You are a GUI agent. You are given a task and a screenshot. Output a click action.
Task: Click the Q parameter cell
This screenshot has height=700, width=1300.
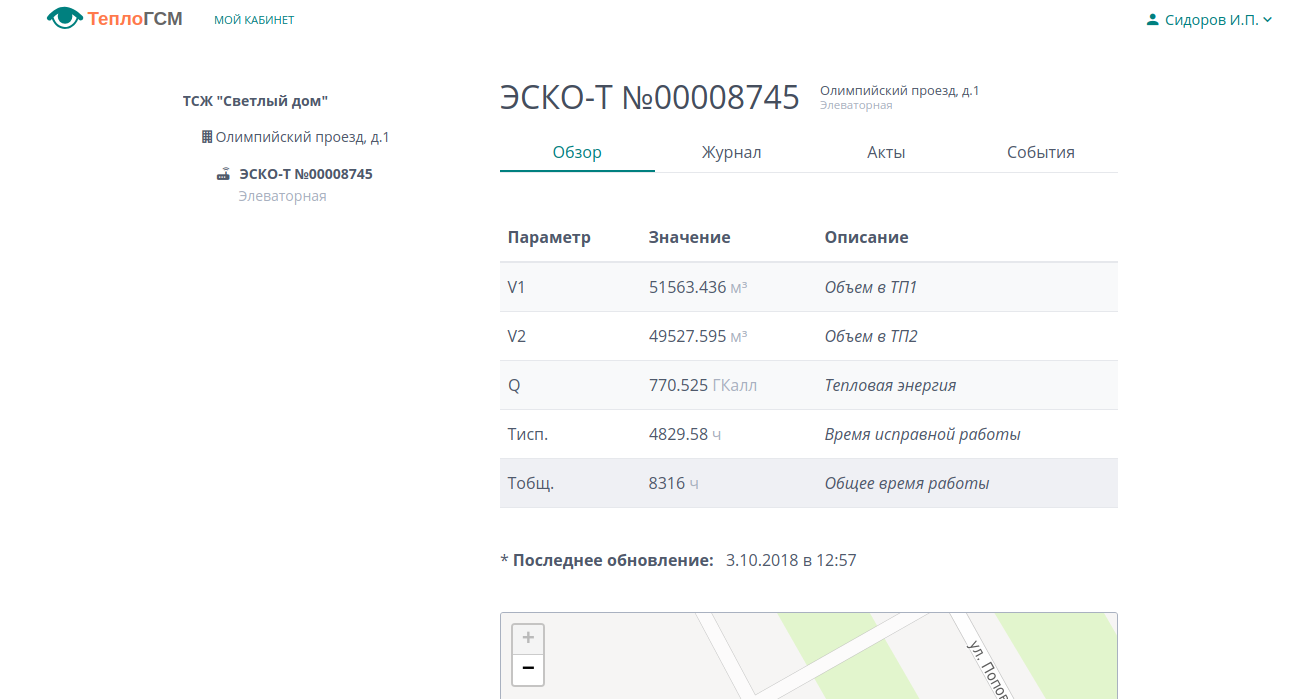click(x=514, y=385)
